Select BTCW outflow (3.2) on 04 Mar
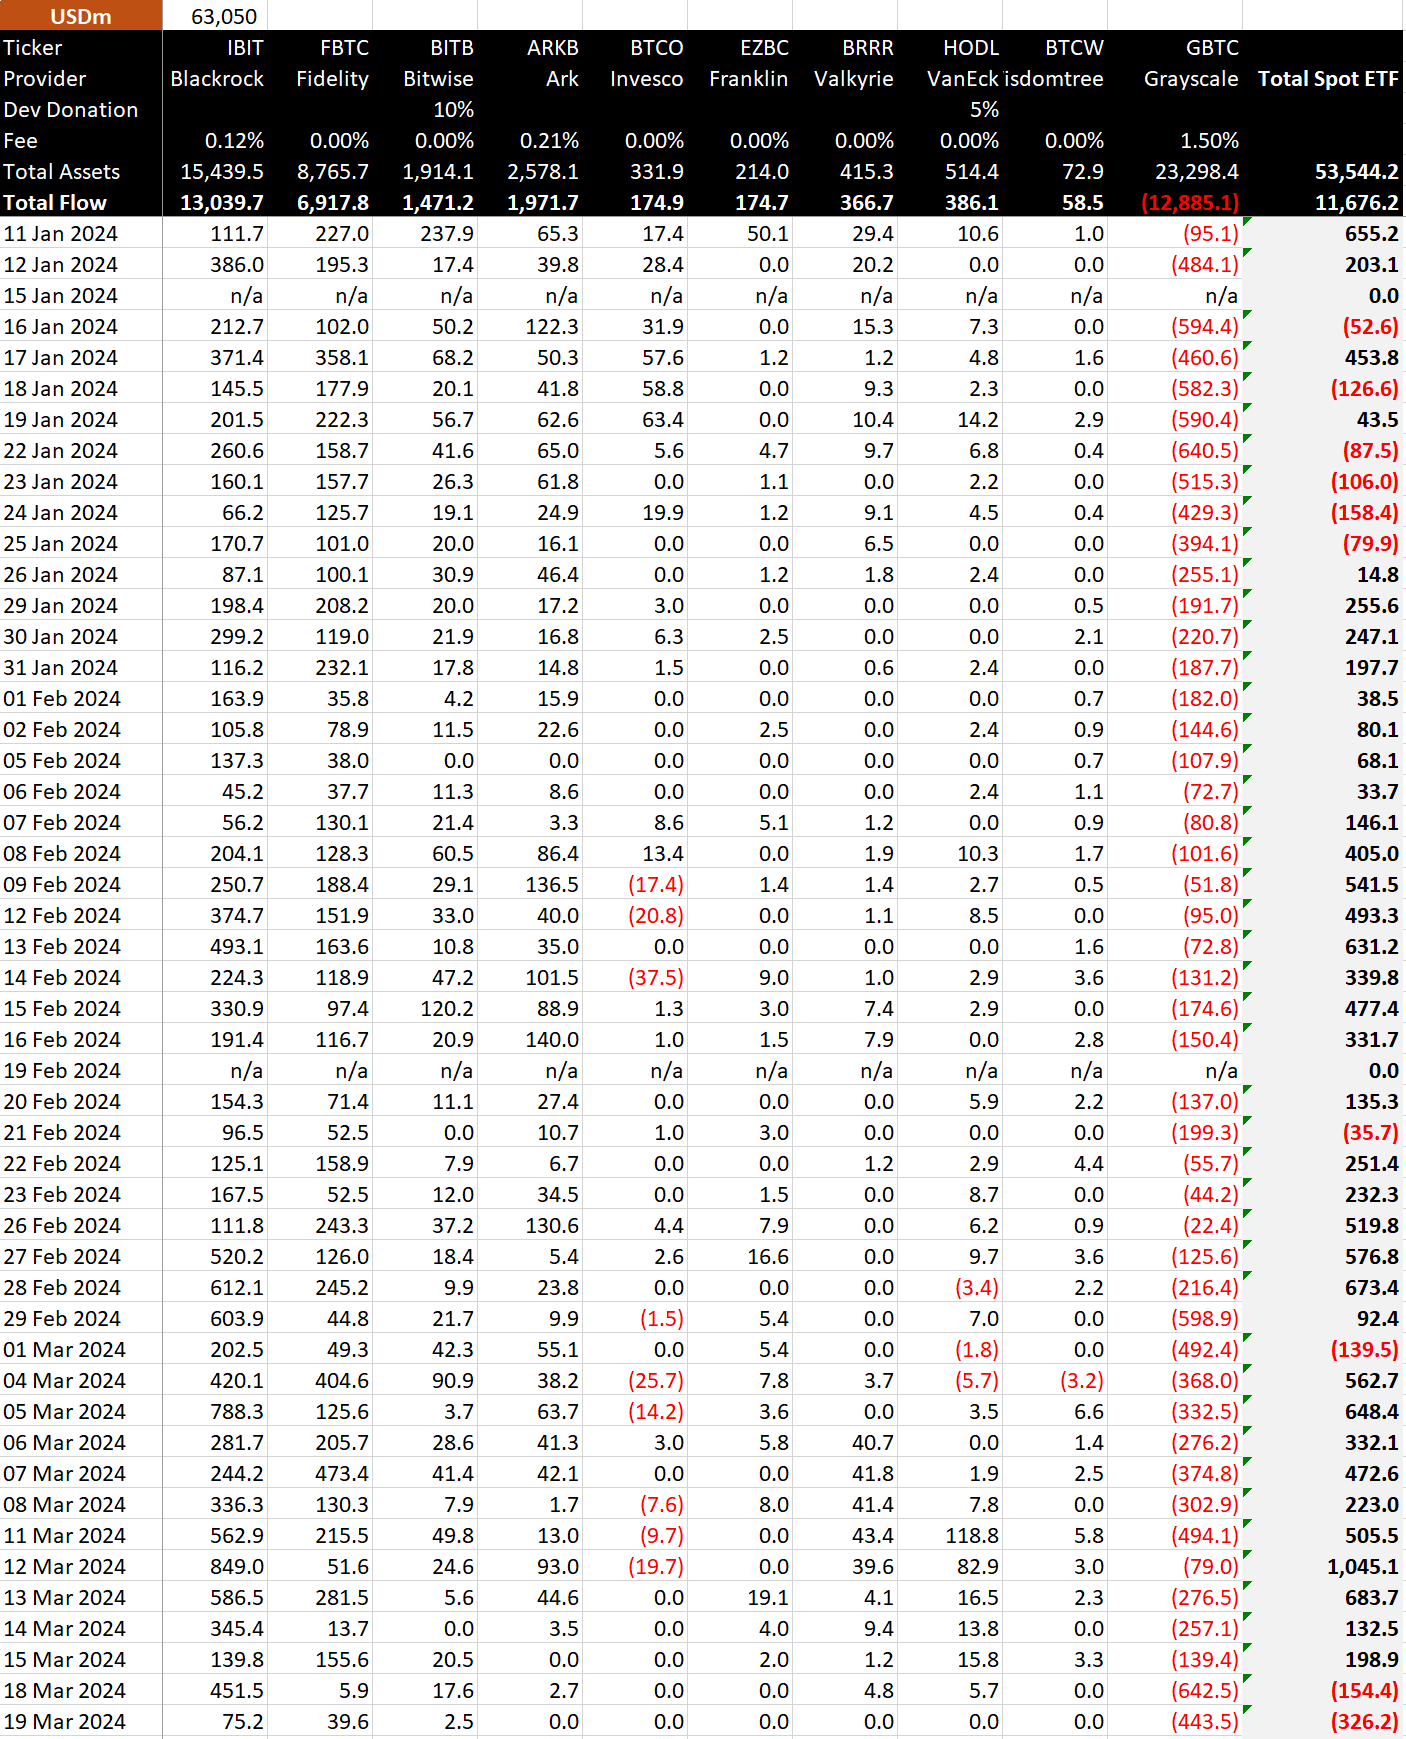This screenshot has width=1406, height=1739. 1081,1381
